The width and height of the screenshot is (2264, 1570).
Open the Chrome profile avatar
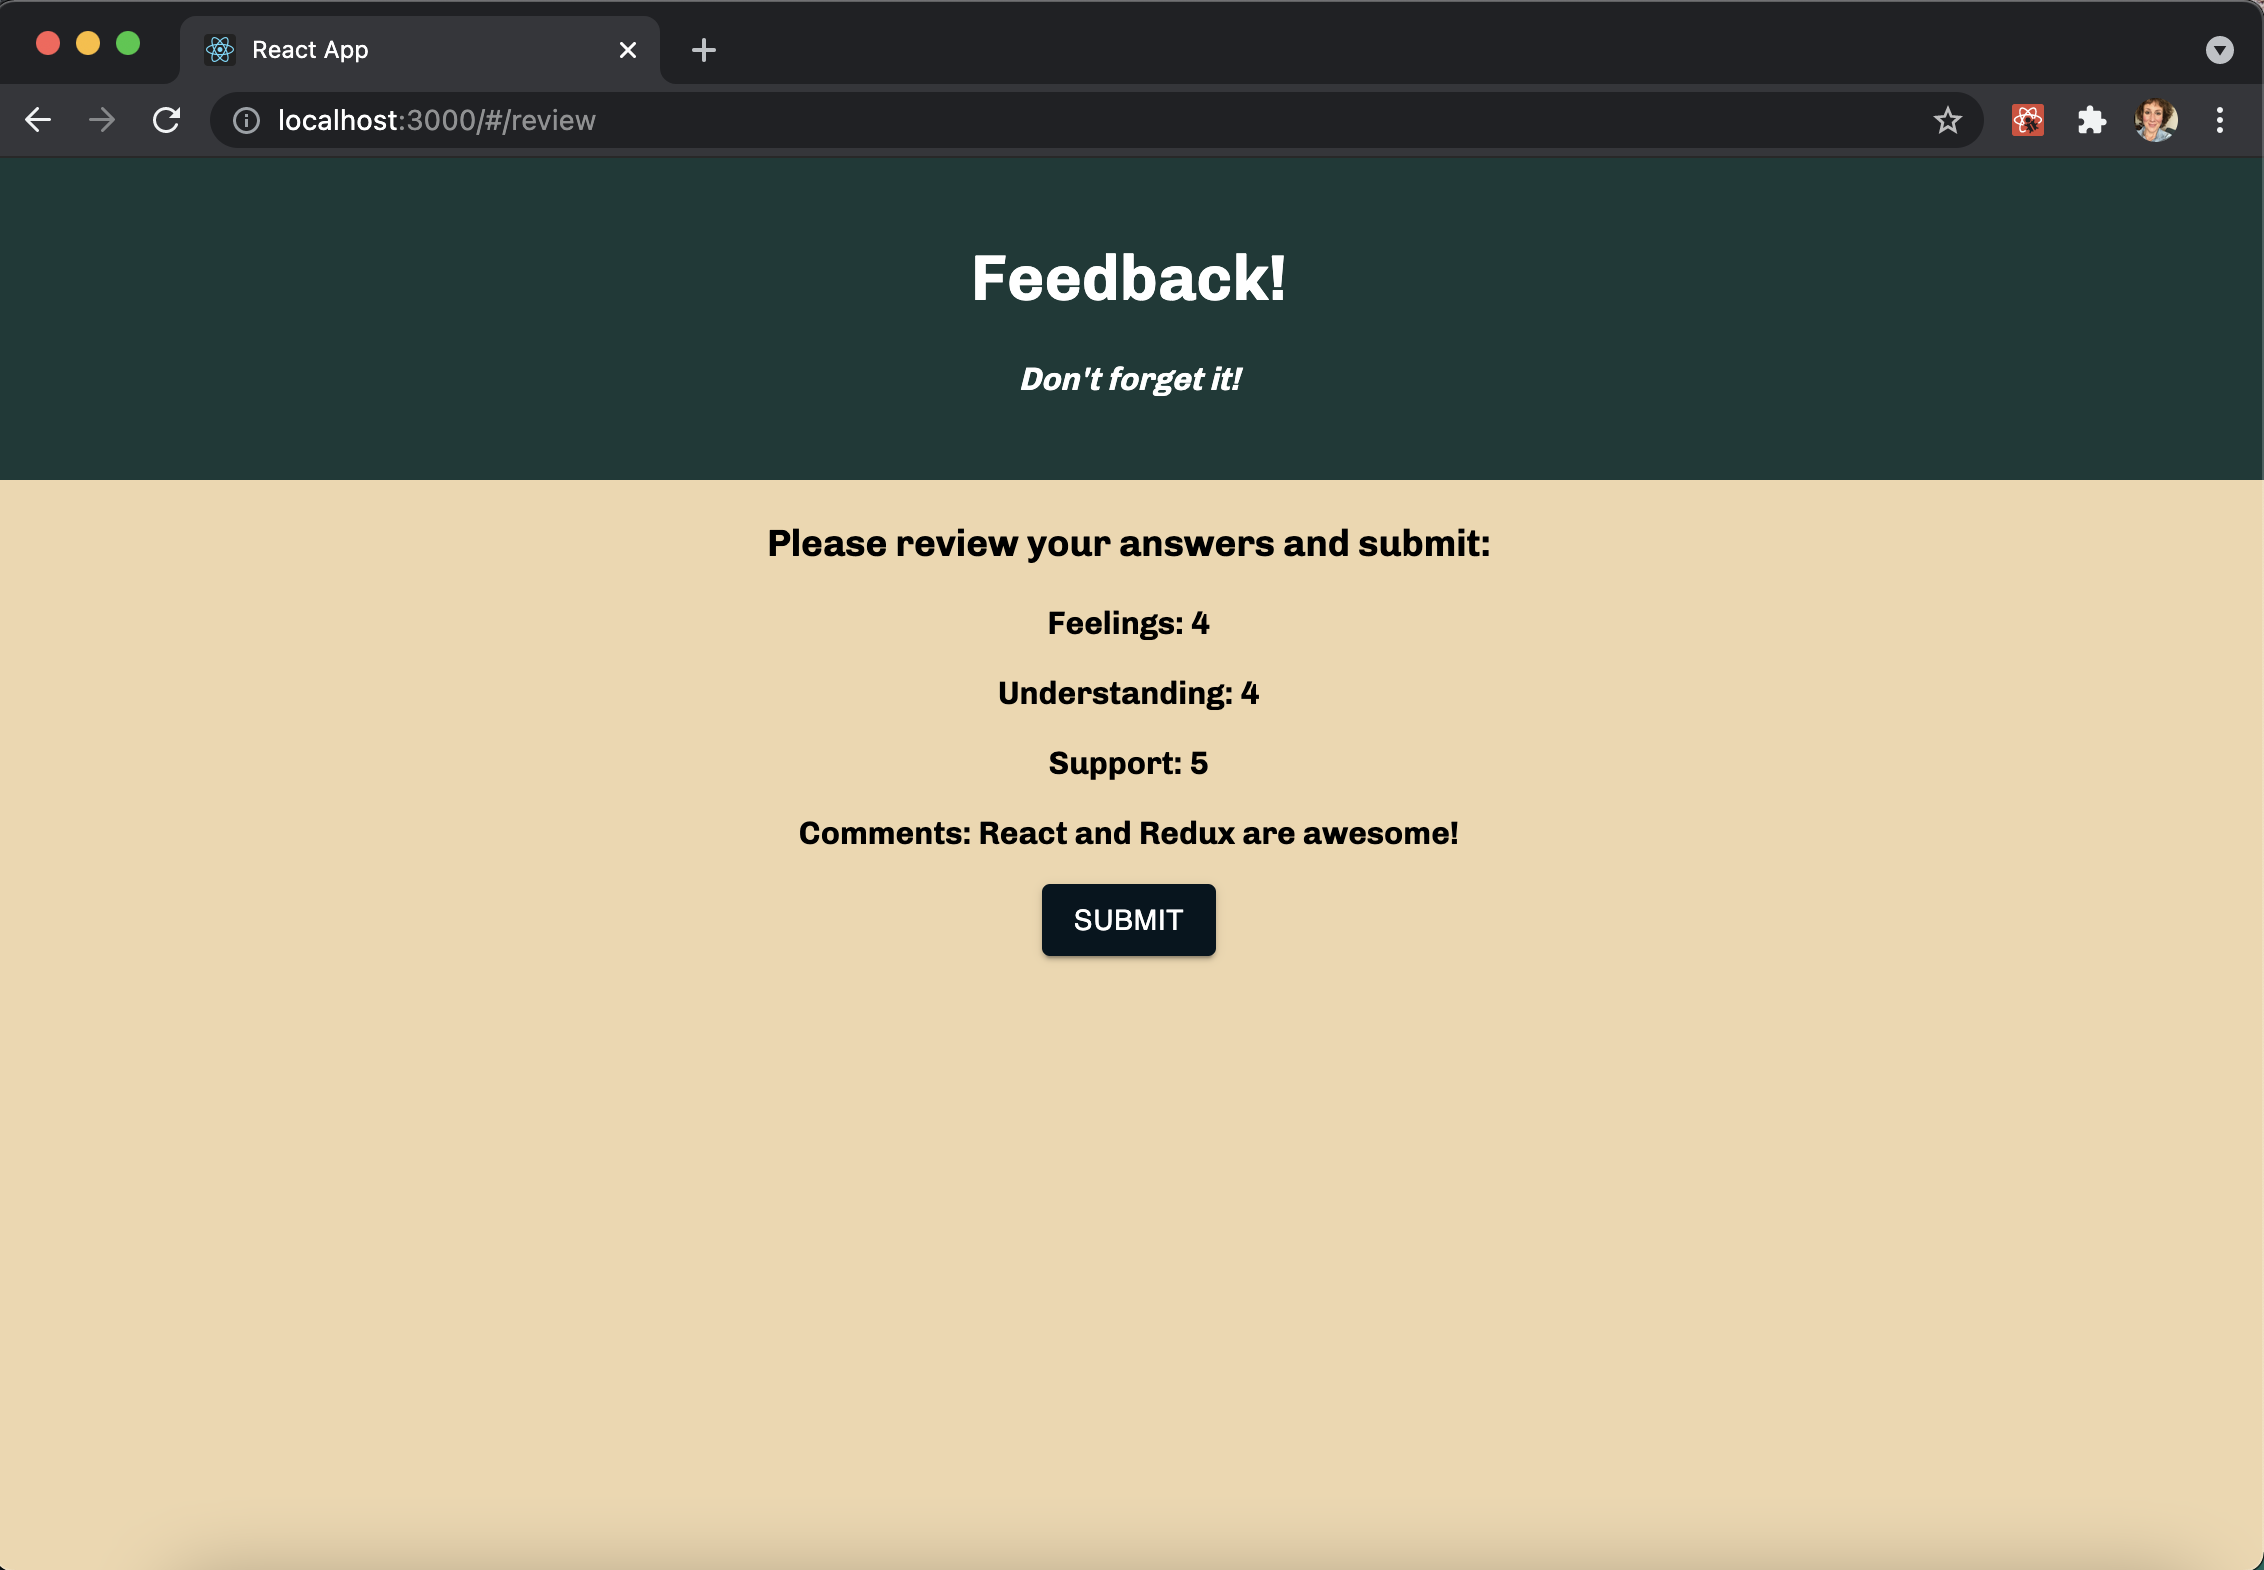[x=2155, y=121]
